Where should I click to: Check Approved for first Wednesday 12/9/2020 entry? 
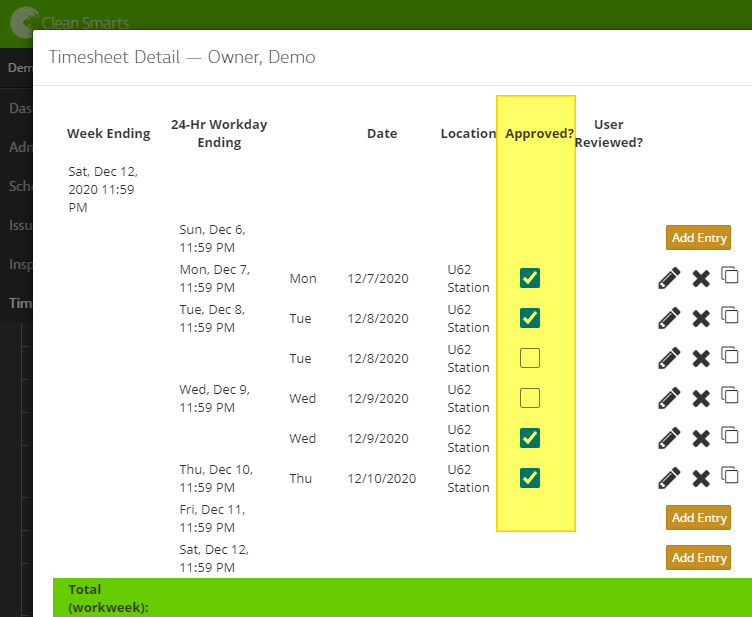(x=530, y=398)
